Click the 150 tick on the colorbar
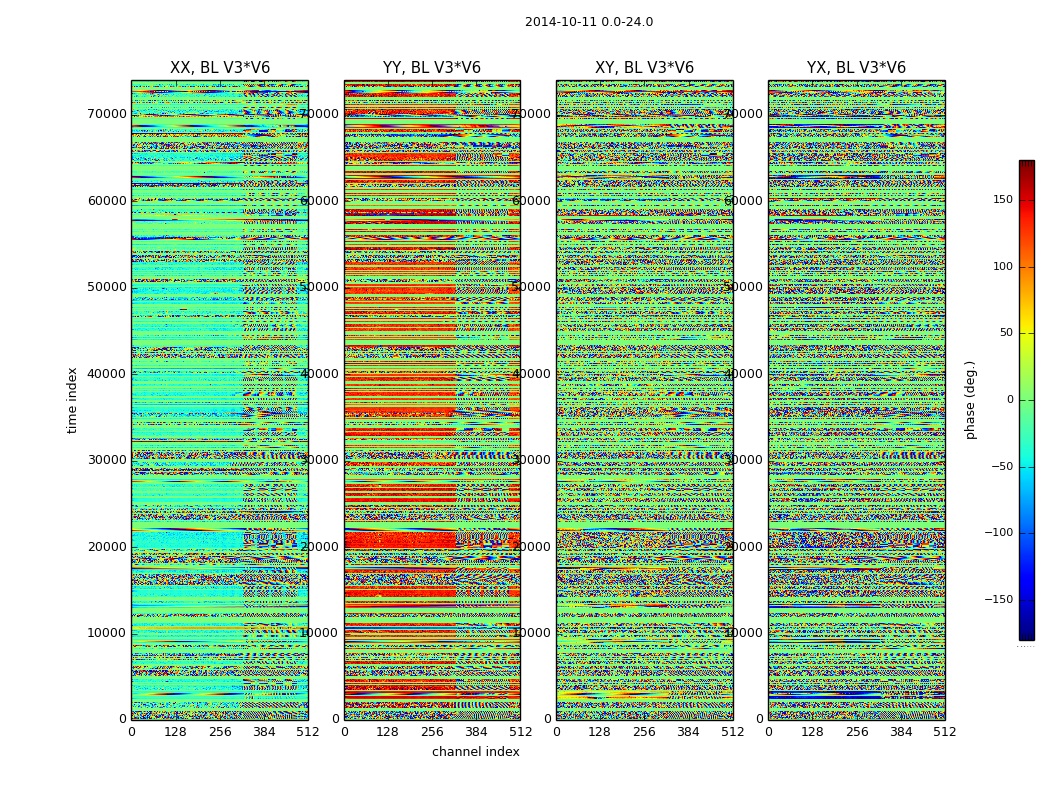 [1002, 200]
